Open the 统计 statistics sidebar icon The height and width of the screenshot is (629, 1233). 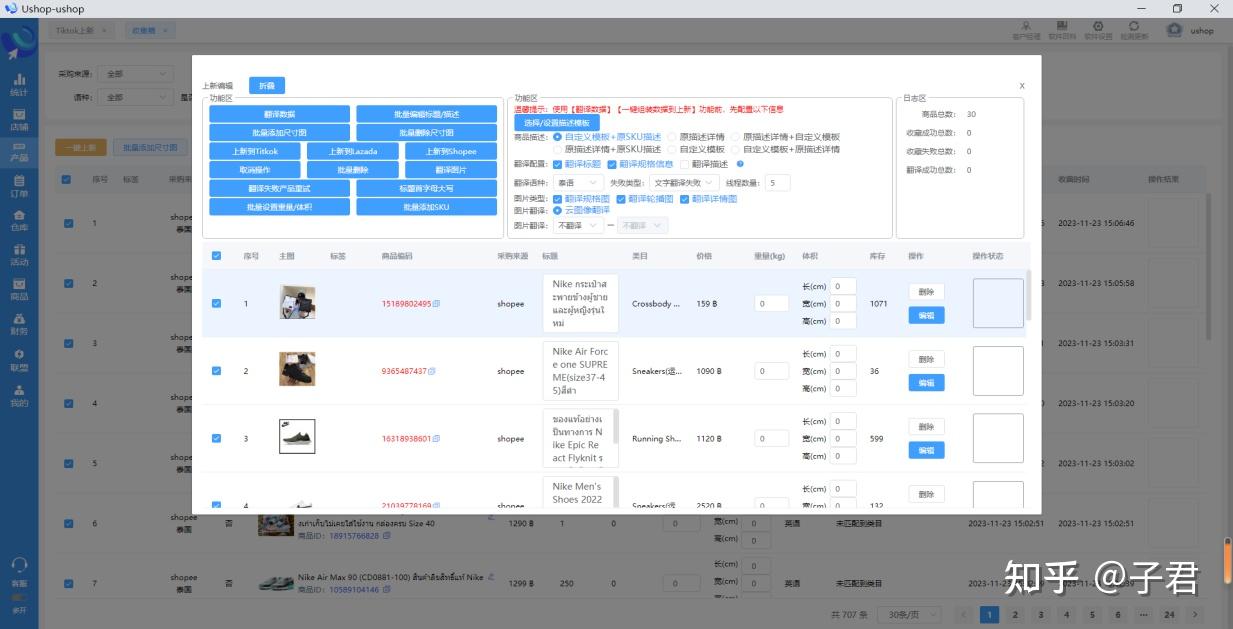(x=19, y=84)
